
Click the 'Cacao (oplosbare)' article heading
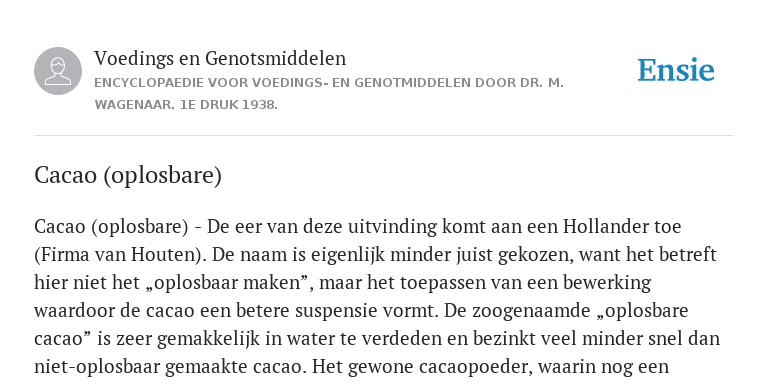(128, 175)
